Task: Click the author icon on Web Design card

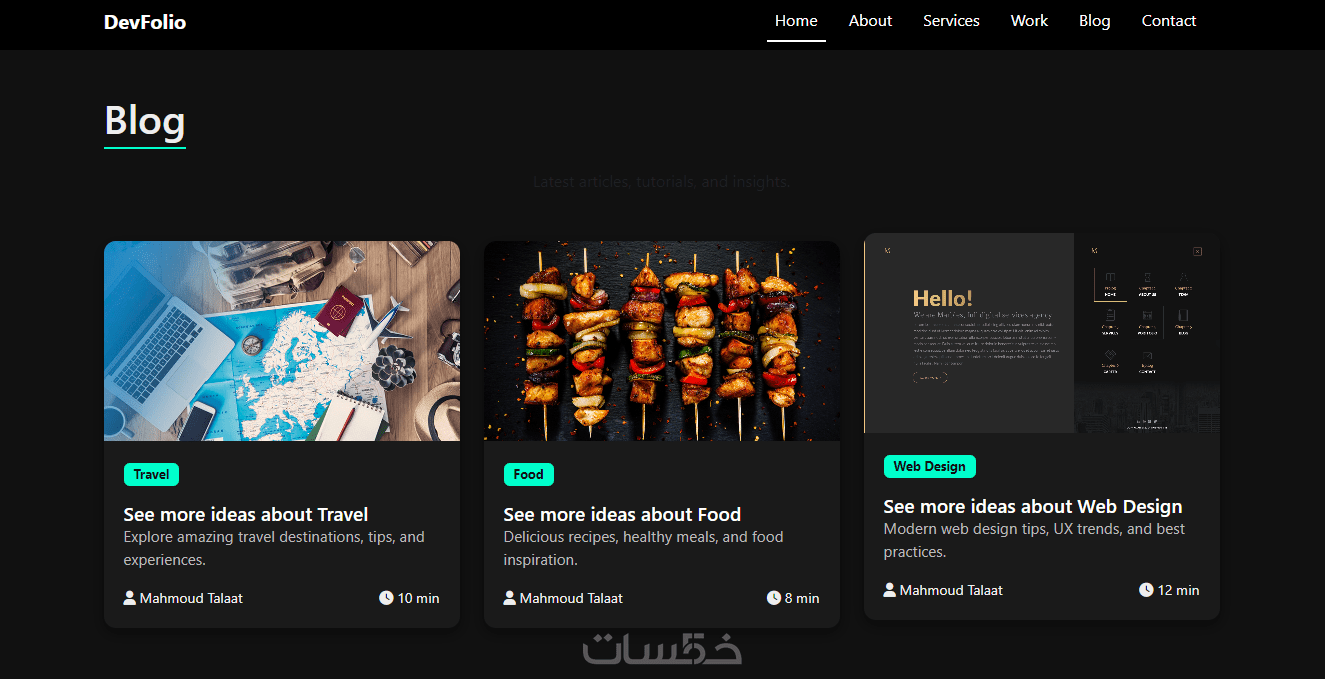Action: click(889, 590)
